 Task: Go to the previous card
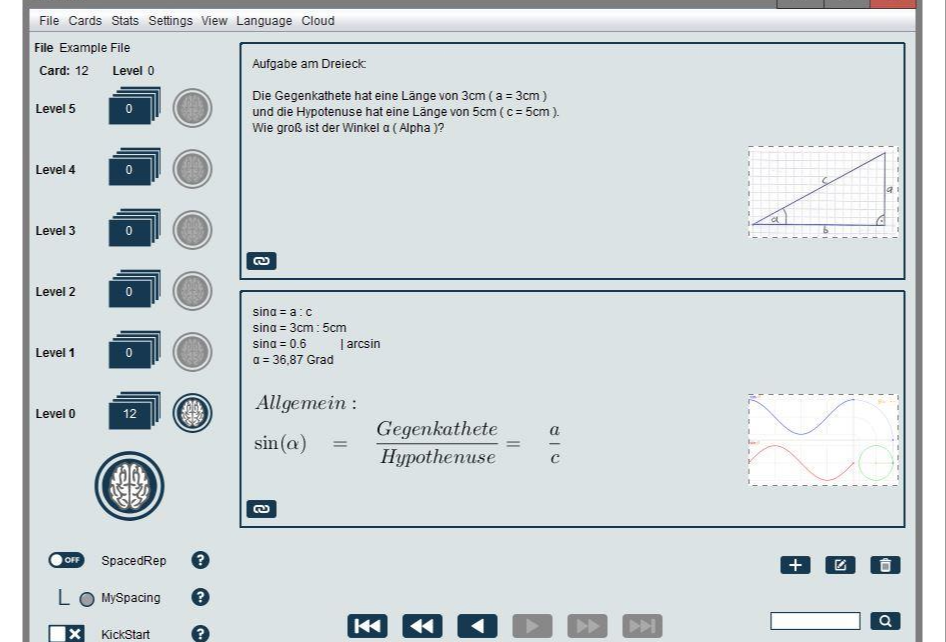point(477,625)
